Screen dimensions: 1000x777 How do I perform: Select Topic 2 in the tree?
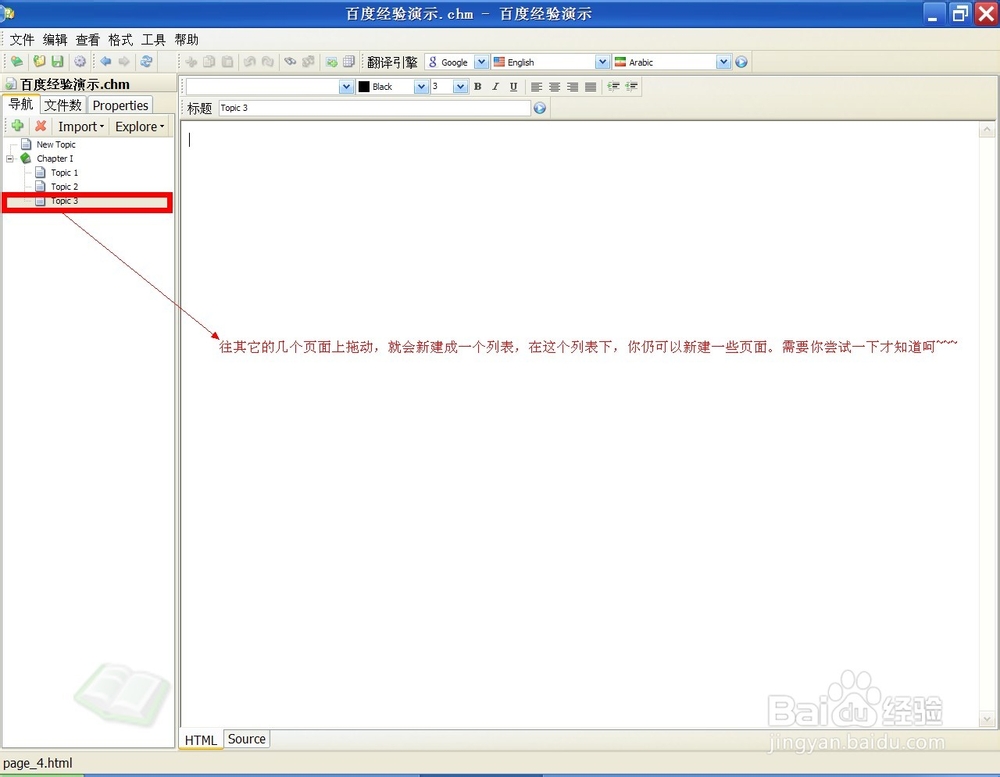point(64,187)
